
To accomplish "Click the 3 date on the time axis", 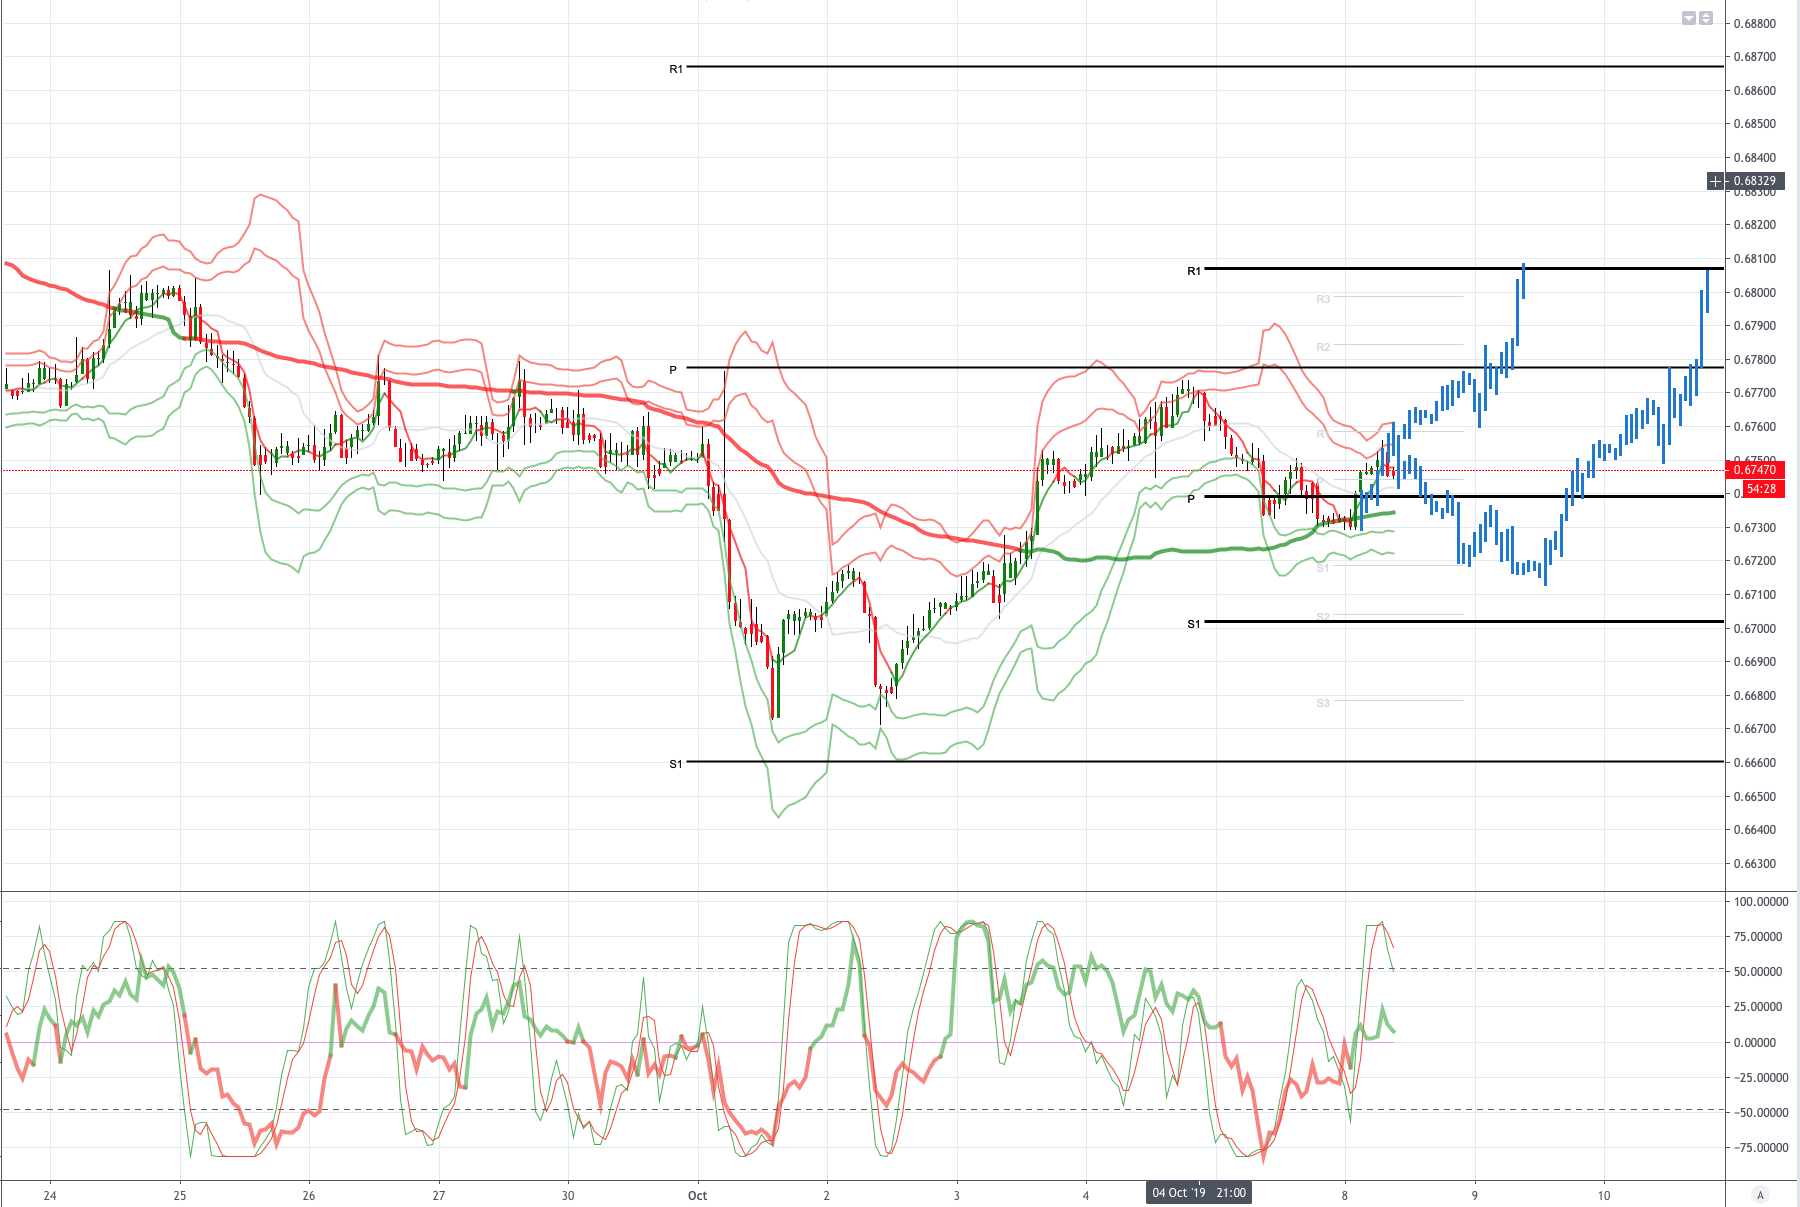I will coord(957,1195).
